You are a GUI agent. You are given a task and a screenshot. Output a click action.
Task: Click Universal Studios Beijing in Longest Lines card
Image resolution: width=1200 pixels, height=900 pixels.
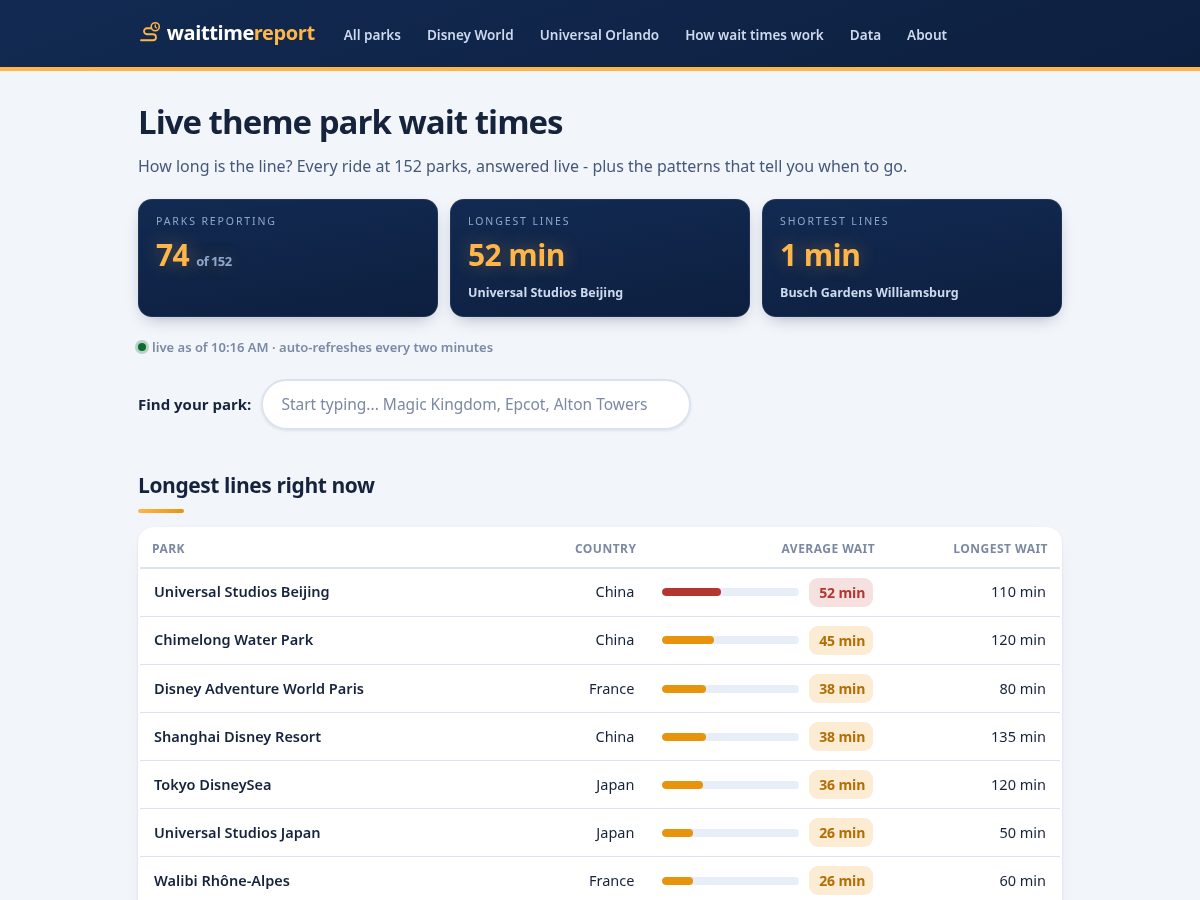(545, 293)
